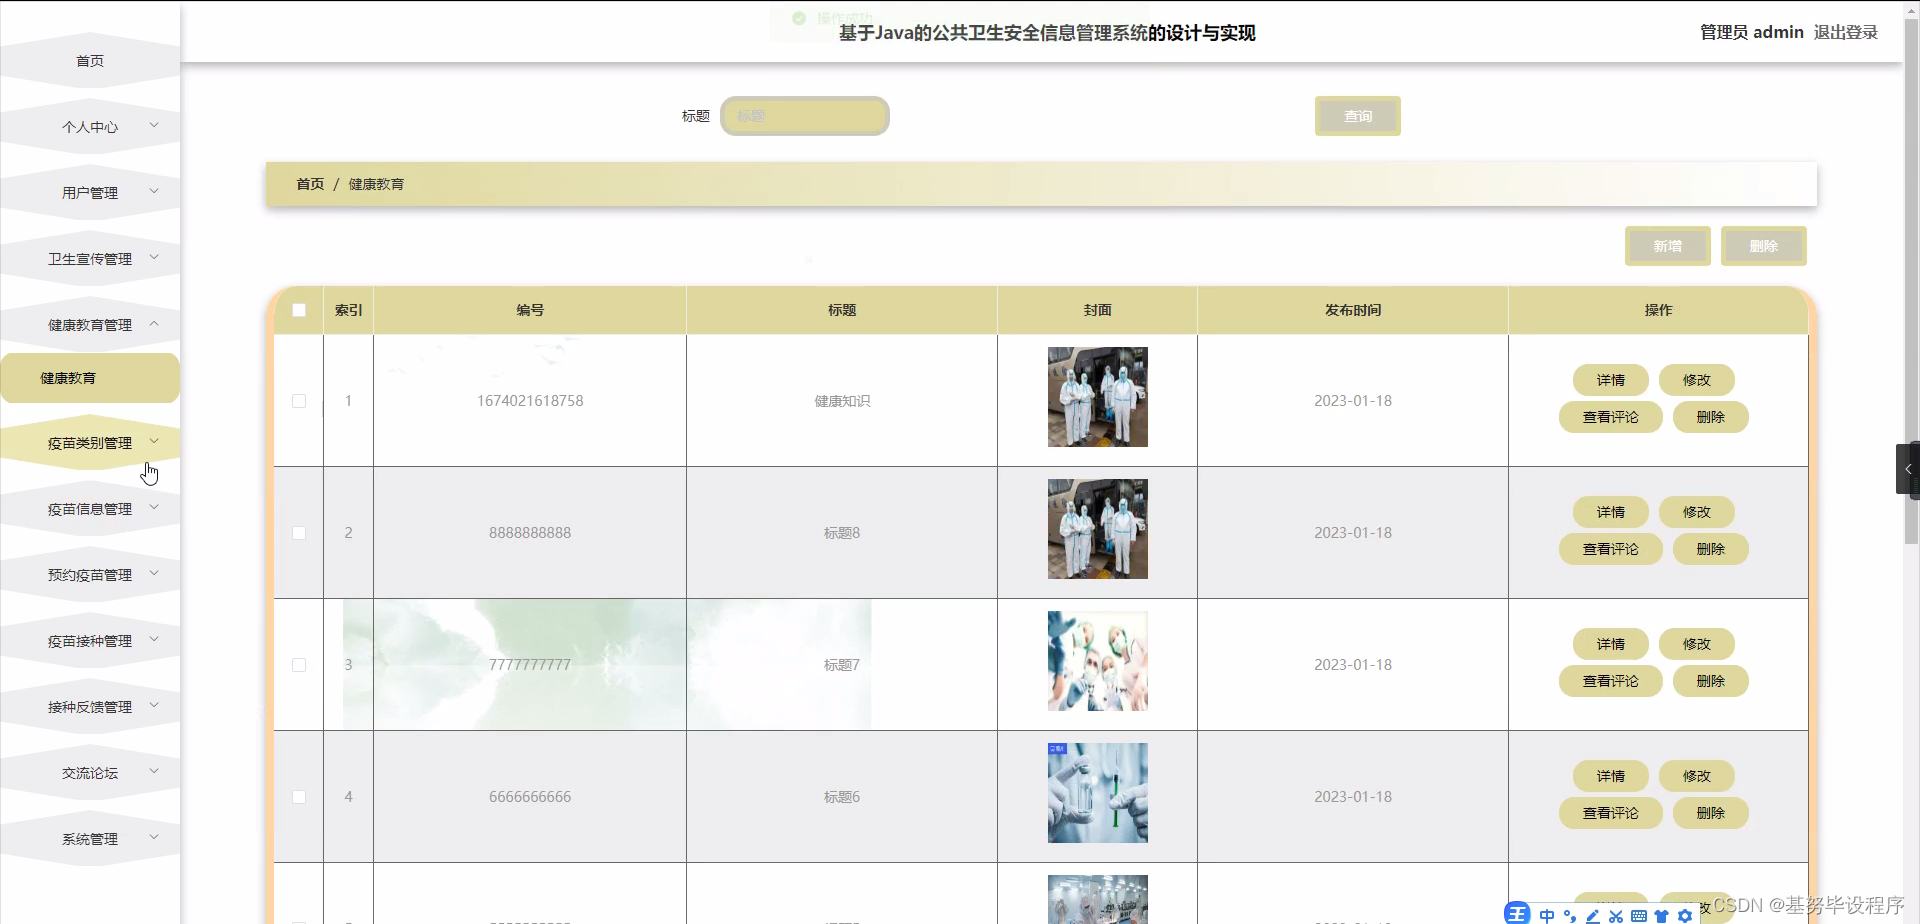Collapse the 健康教育管理 section

coord(90,324)
